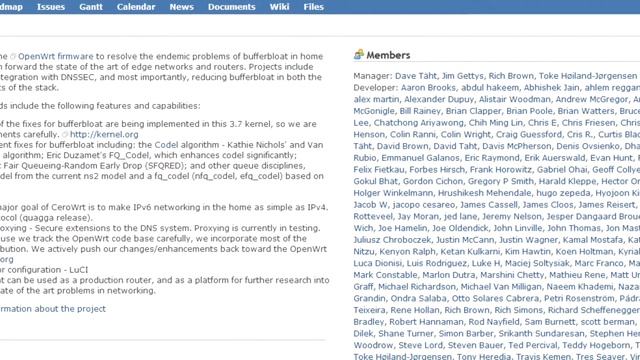Click external link icon before OpenWrt firmware
Screen dimensions: 640x360
coord(13,57)
